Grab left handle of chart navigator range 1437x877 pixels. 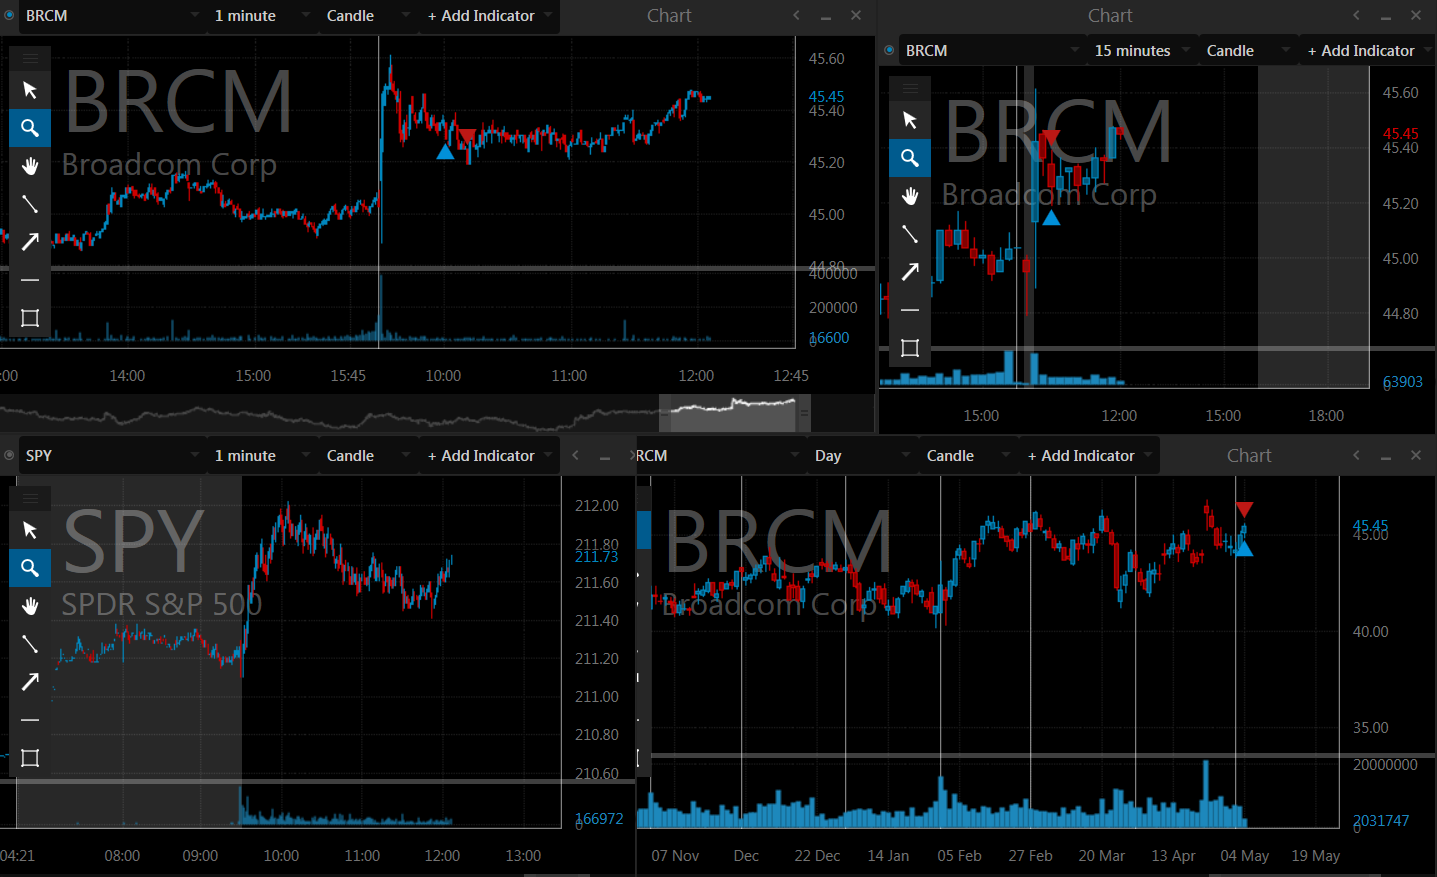[x=665, y=413]
